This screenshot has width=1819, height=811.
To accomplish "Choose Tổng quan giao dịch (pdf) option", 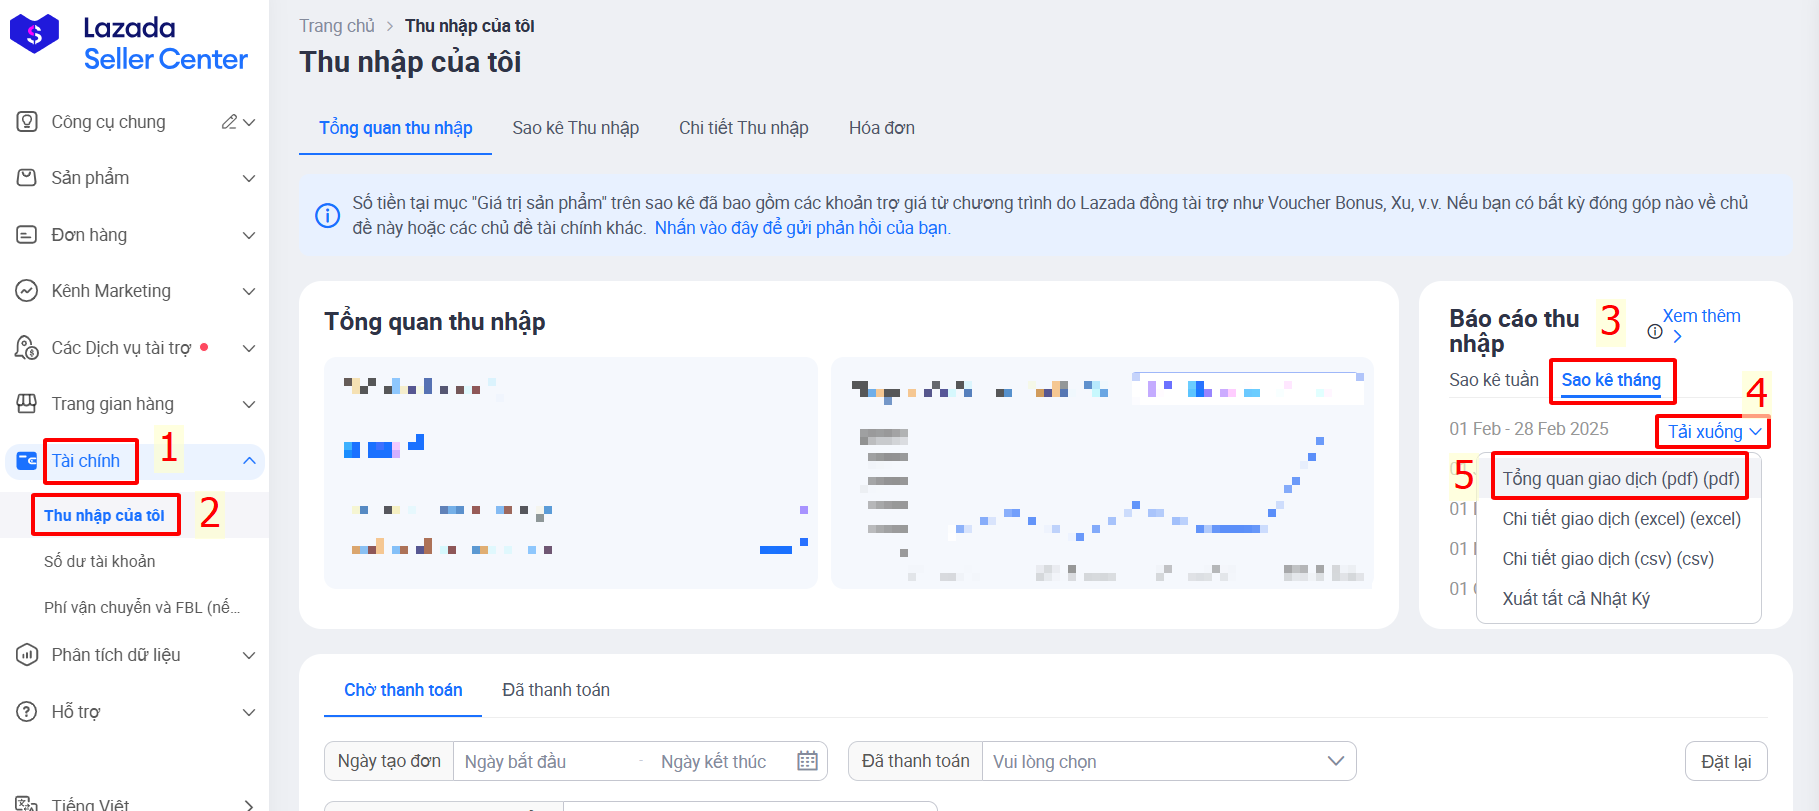I will coord(1620,479).
